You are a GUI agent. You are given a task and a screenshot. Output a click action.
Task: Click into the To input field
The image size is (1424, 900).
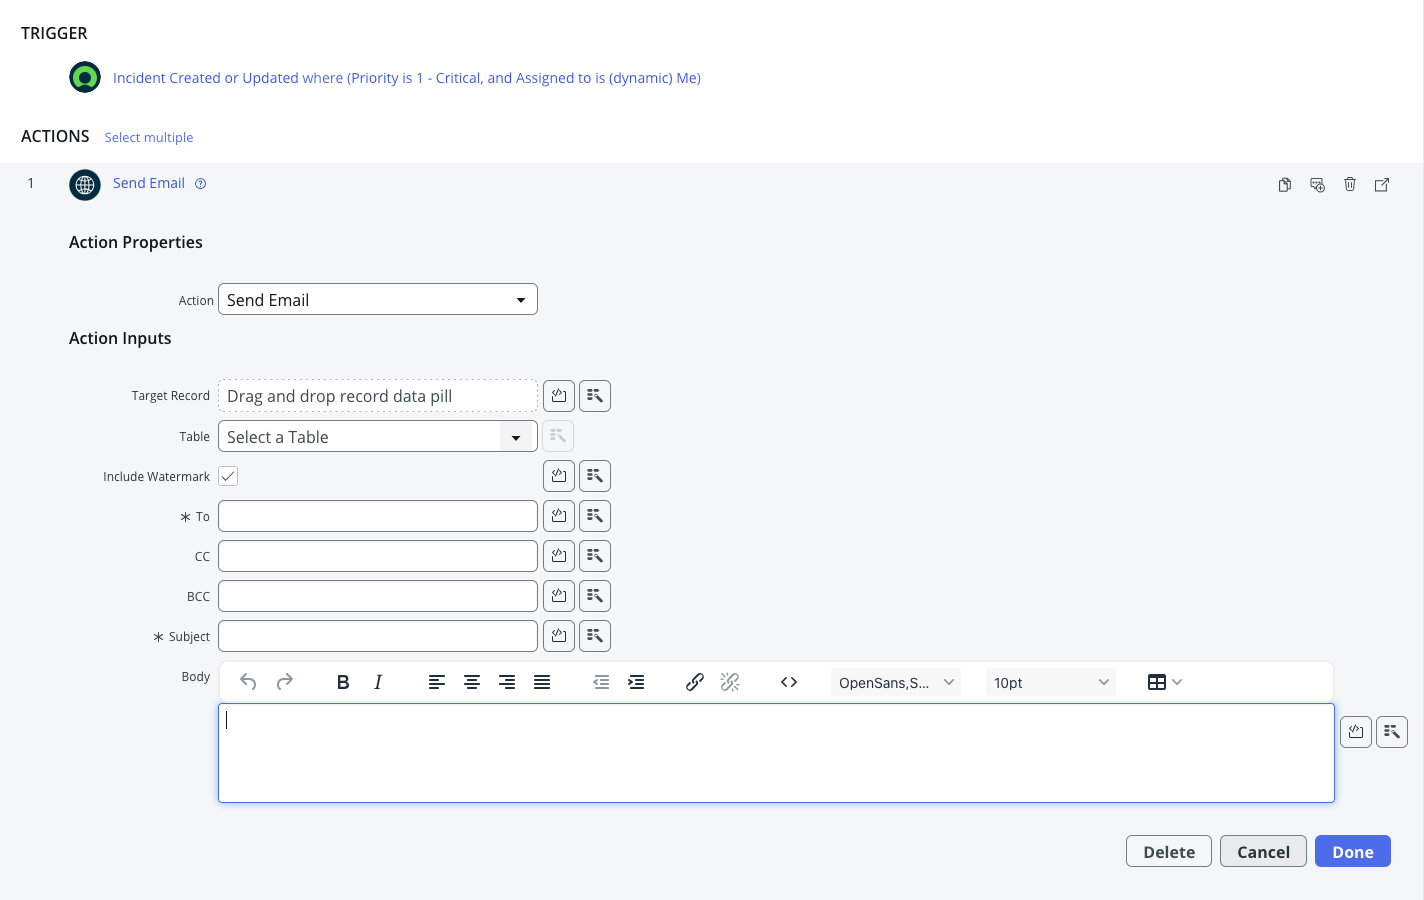click(378, 516)
